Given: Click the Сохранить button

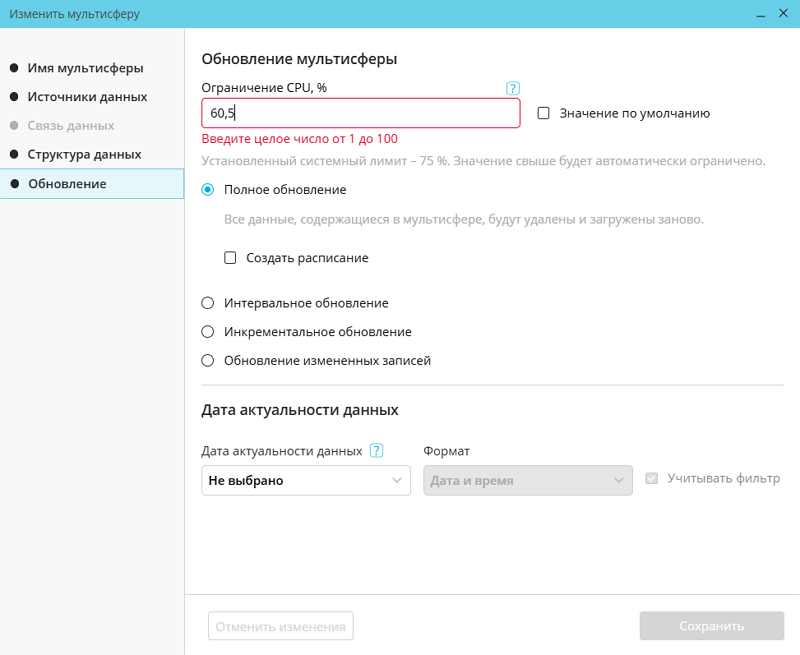Looking at the screenshot, I should (x=712, y=627).
